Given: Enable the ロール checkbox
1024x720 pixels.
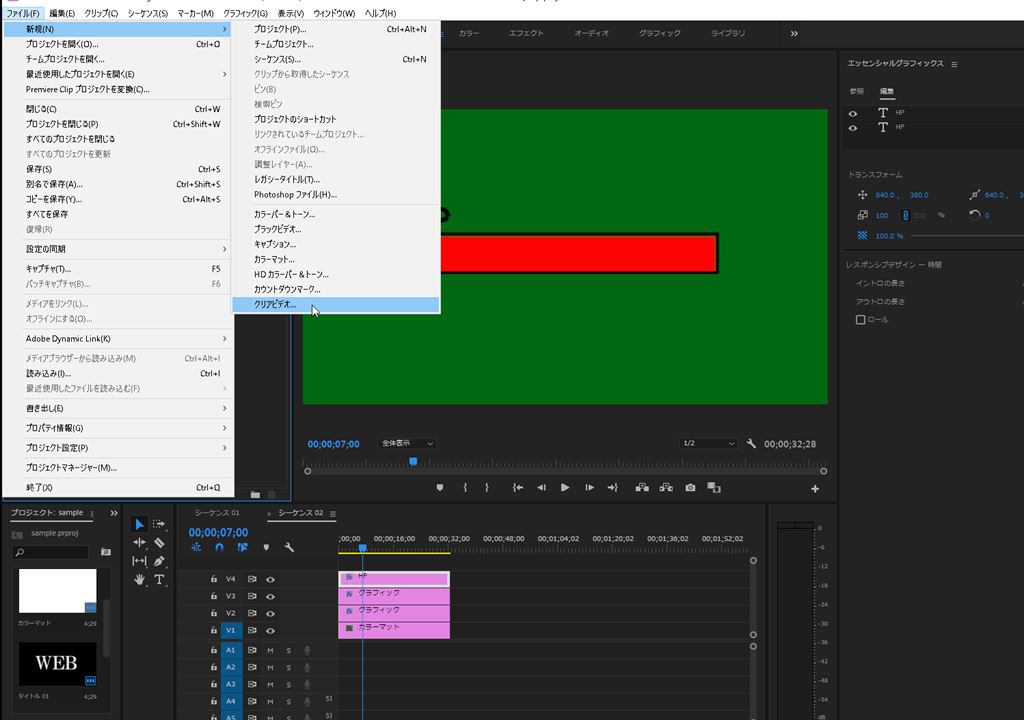Looking at the screenshot, I should point(860,320).
